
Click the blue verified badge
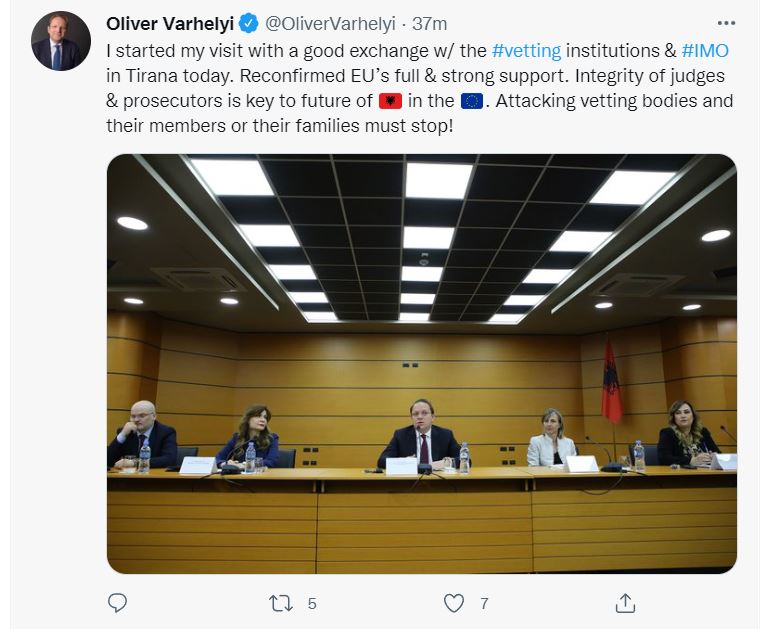pos(248,23)
